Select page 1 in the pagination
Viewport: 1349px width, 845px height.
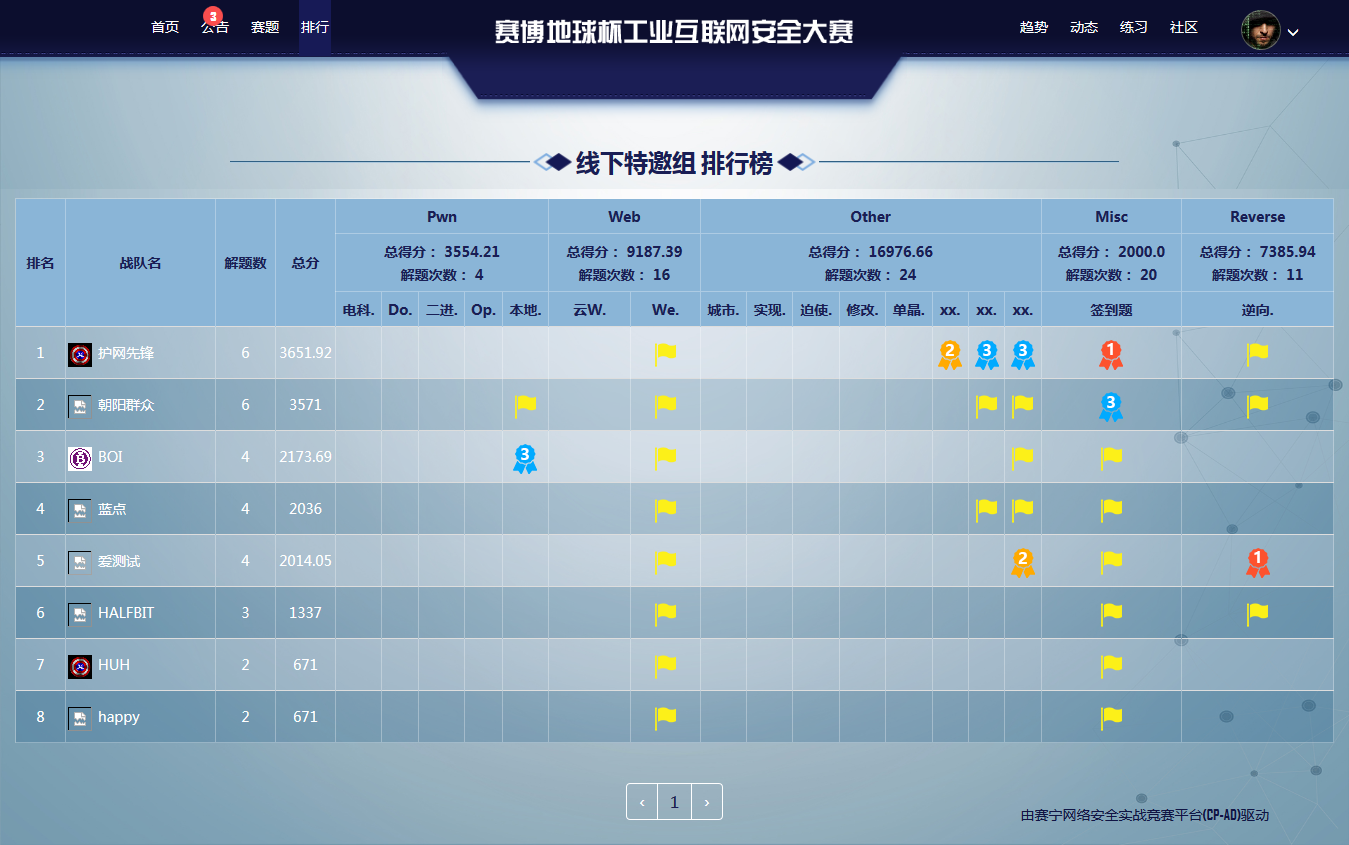(x=674, y=802)
